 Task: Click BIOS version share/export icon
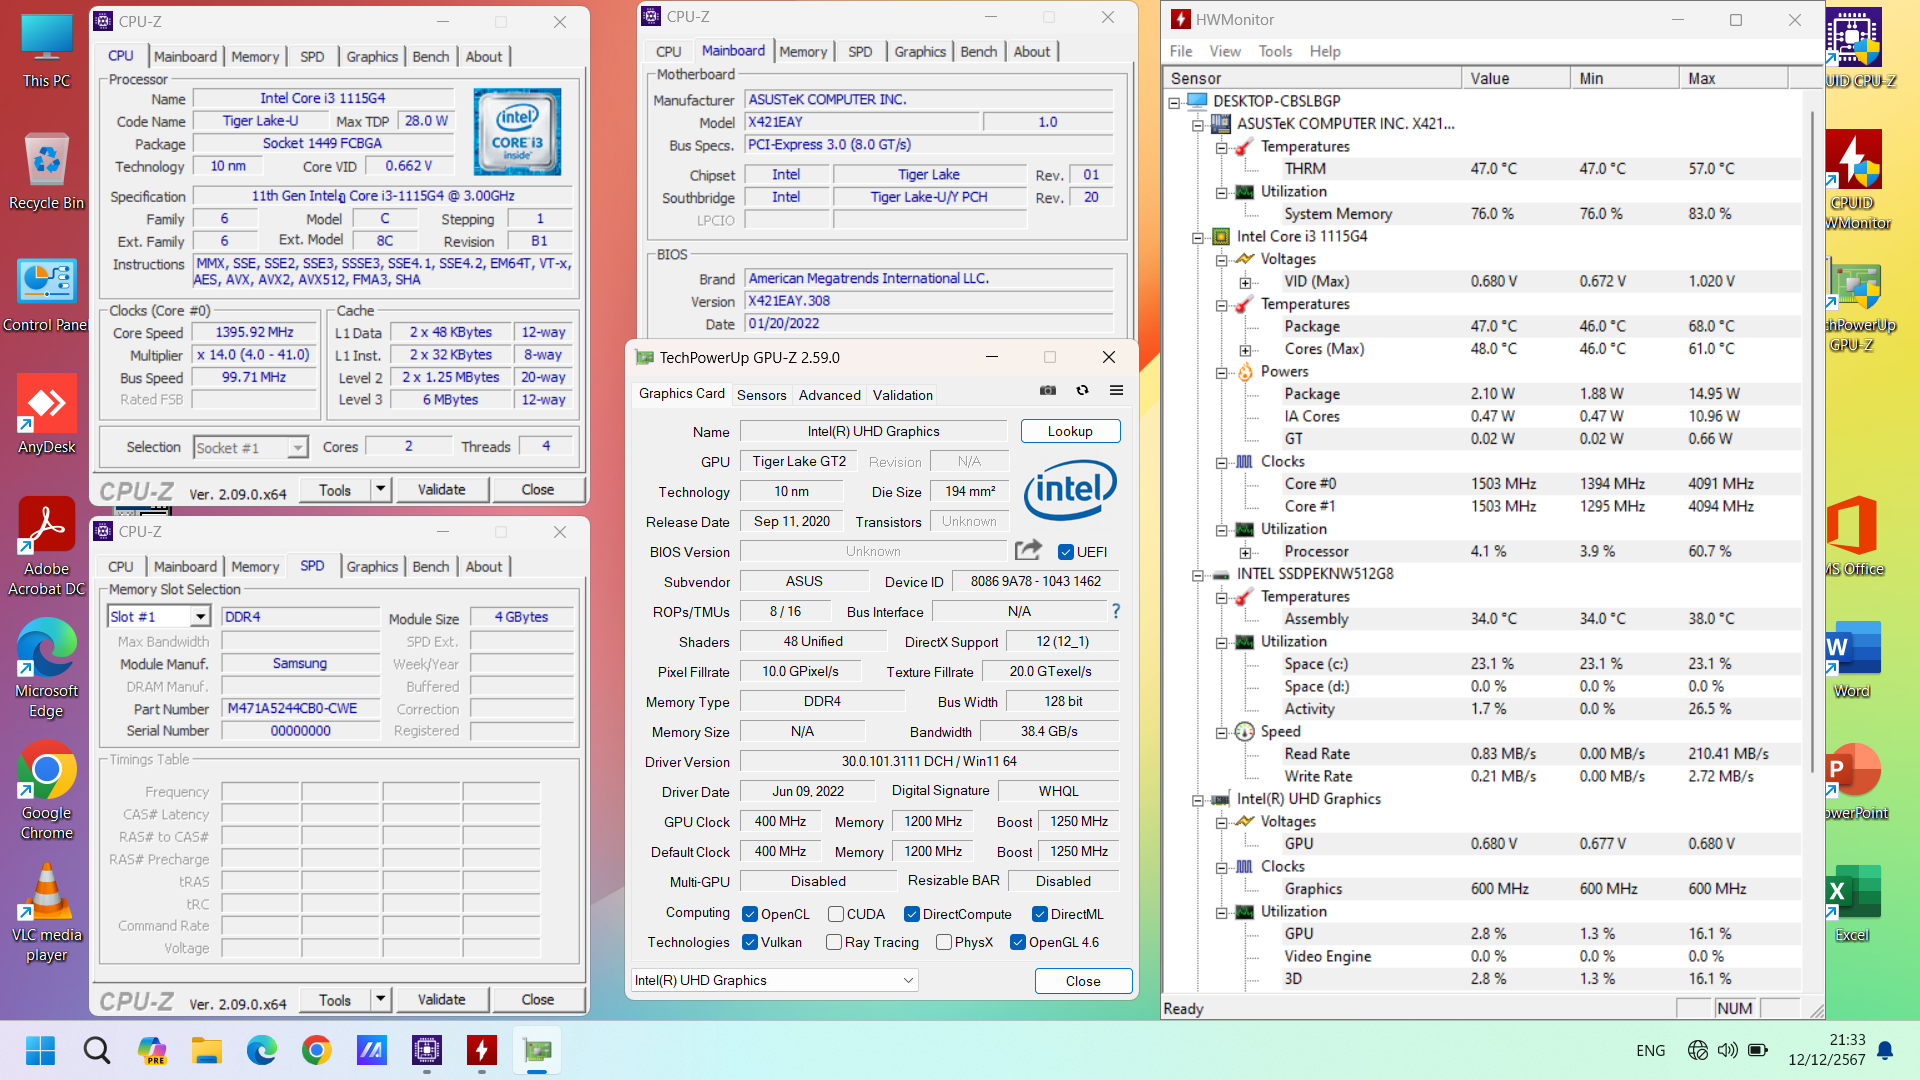[1028, 550]
